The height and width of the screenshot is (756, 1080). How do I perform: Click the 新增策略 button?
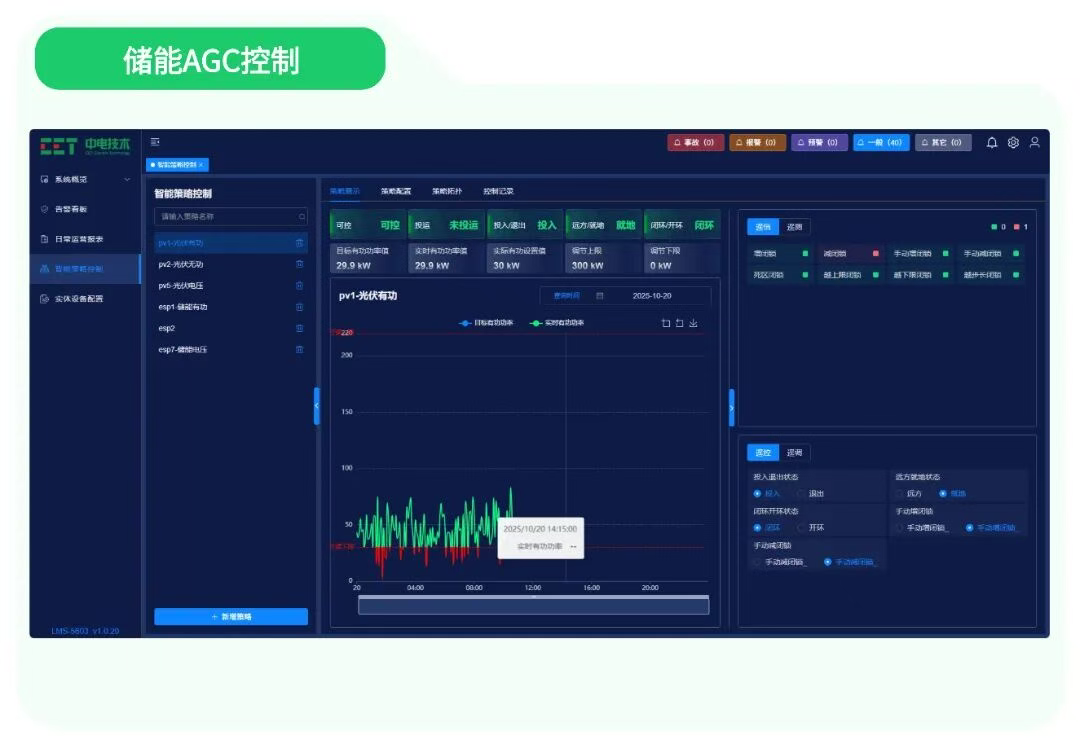tap(231, 617)
